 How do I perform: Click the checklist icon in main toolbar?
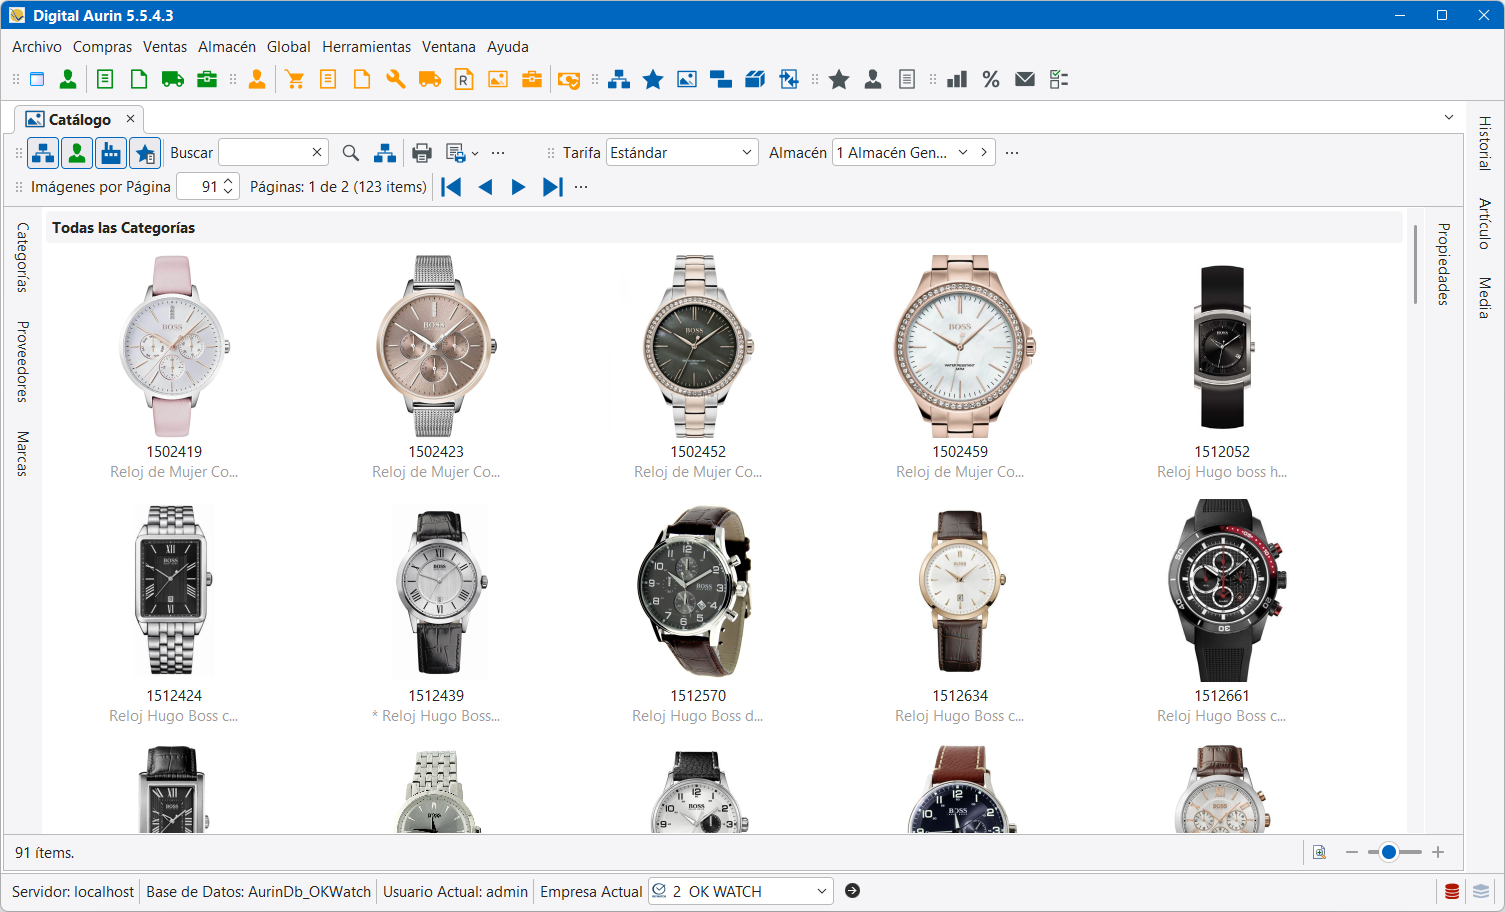[x=1059, y=79]
